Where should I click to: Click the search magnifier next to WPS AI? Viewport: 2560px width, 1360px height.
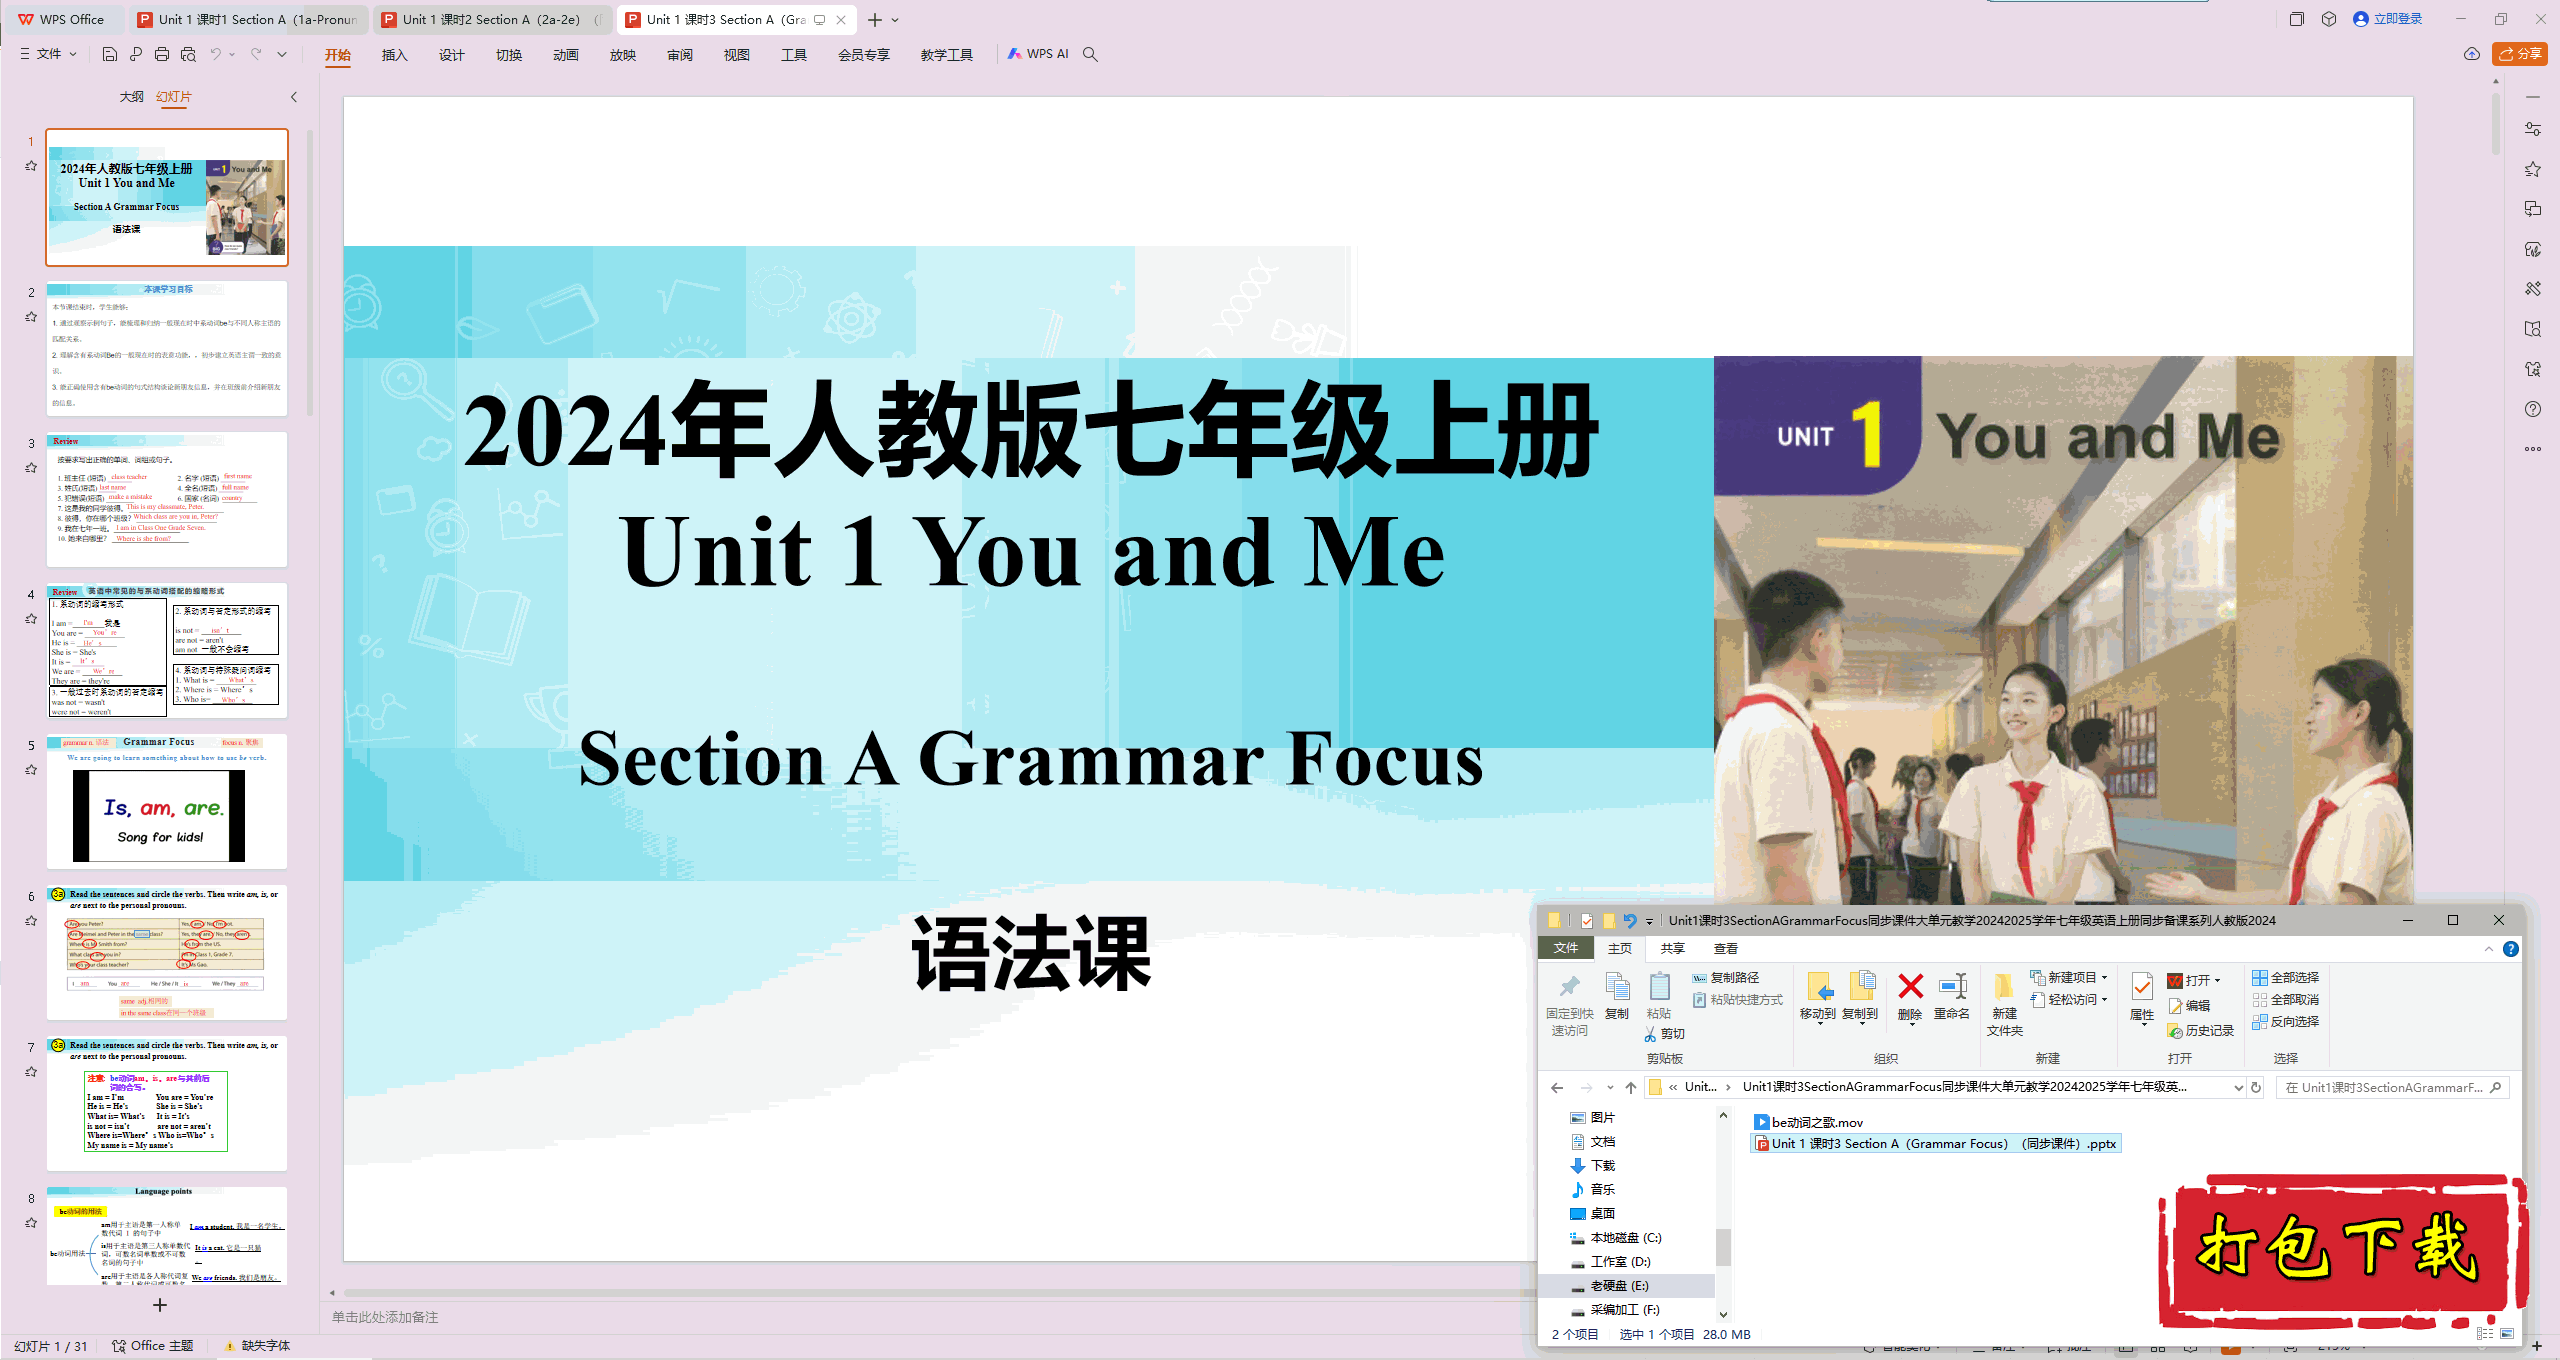1090,54
